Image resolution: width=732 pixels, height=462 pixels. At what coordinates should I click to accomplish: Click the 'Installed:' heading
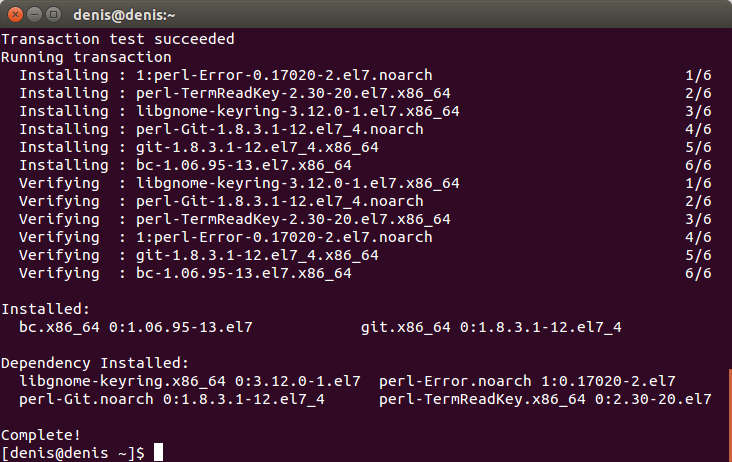45,309
